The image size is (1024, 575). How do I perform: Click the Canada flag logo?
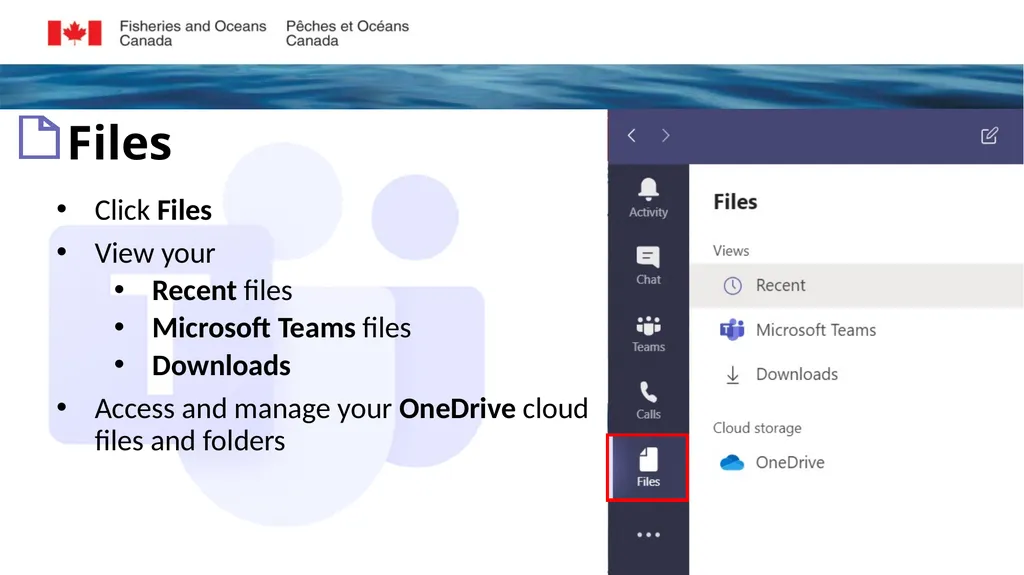[x=74, y=33]
